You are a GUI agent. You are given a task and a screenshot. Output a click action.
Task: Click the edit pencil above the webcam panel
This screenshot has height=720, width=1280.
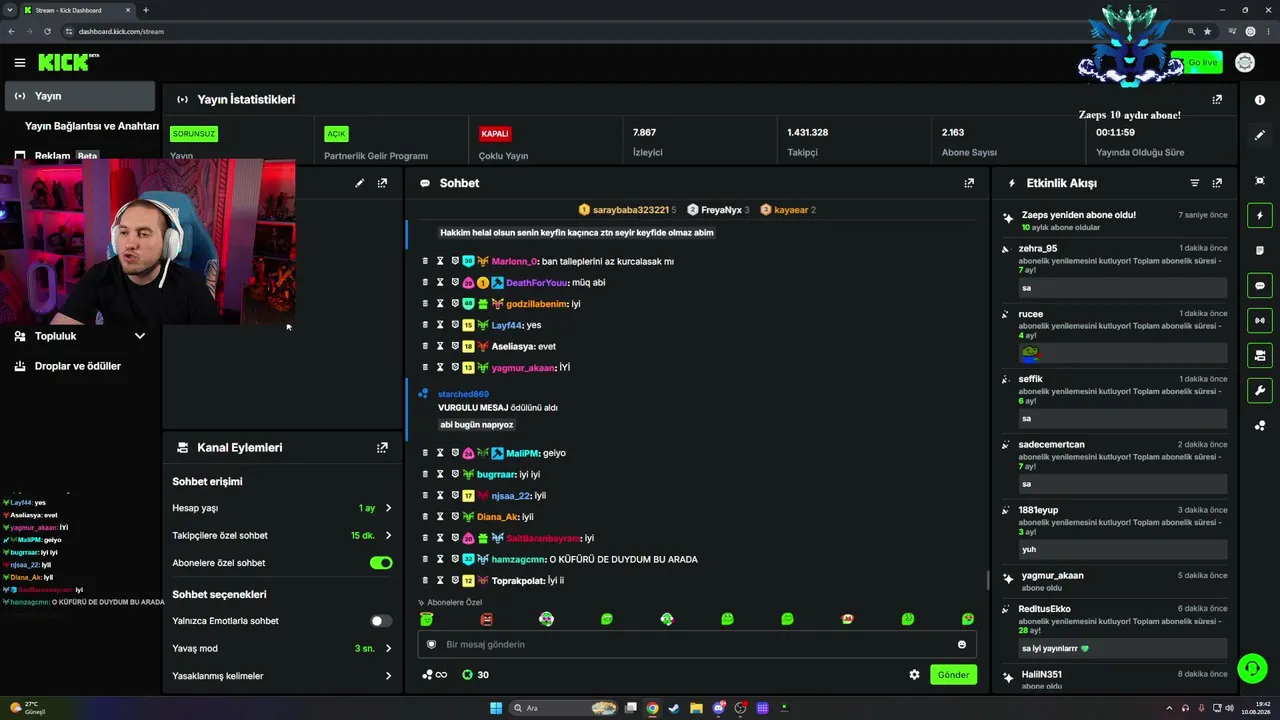pyautogui.click(x=360, y=183)
